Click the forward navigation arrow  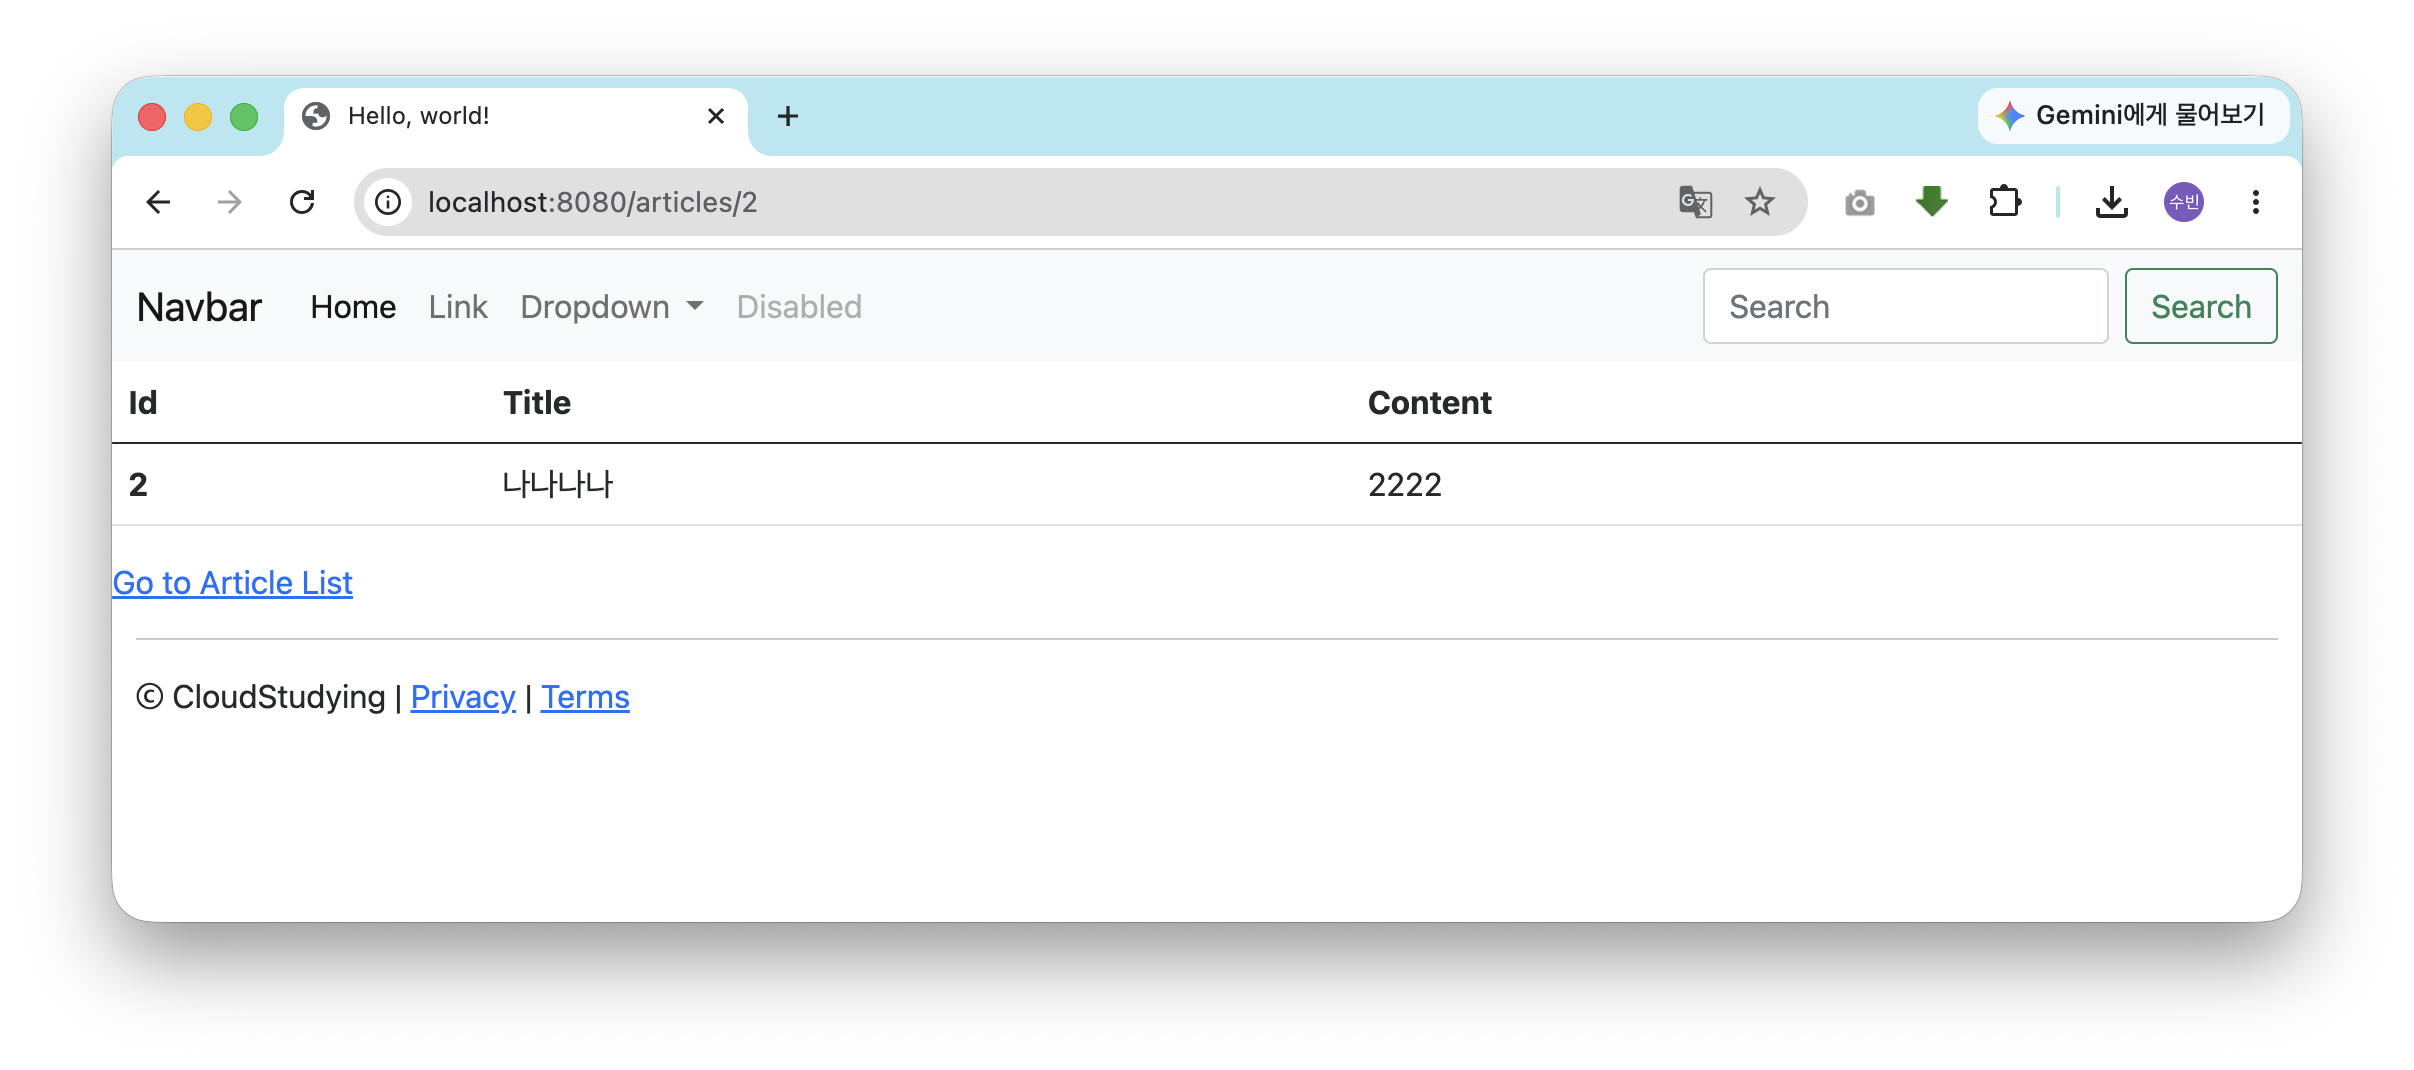tap(230, 202)
